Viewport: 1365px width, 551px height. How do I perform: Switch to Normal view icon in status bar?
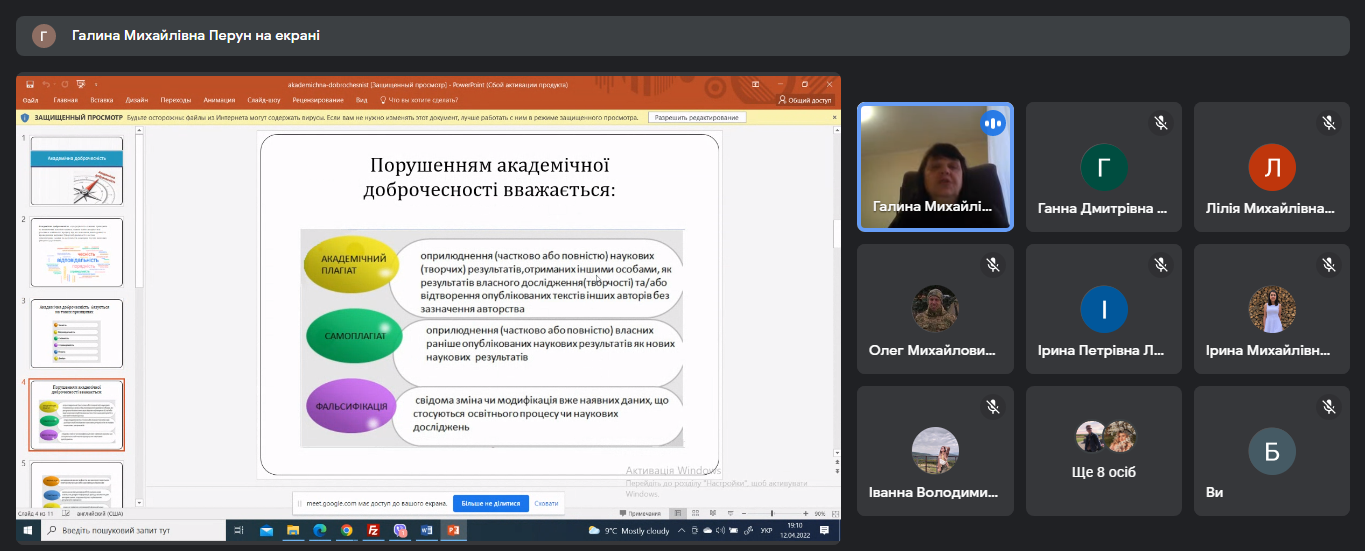[678, 513]
